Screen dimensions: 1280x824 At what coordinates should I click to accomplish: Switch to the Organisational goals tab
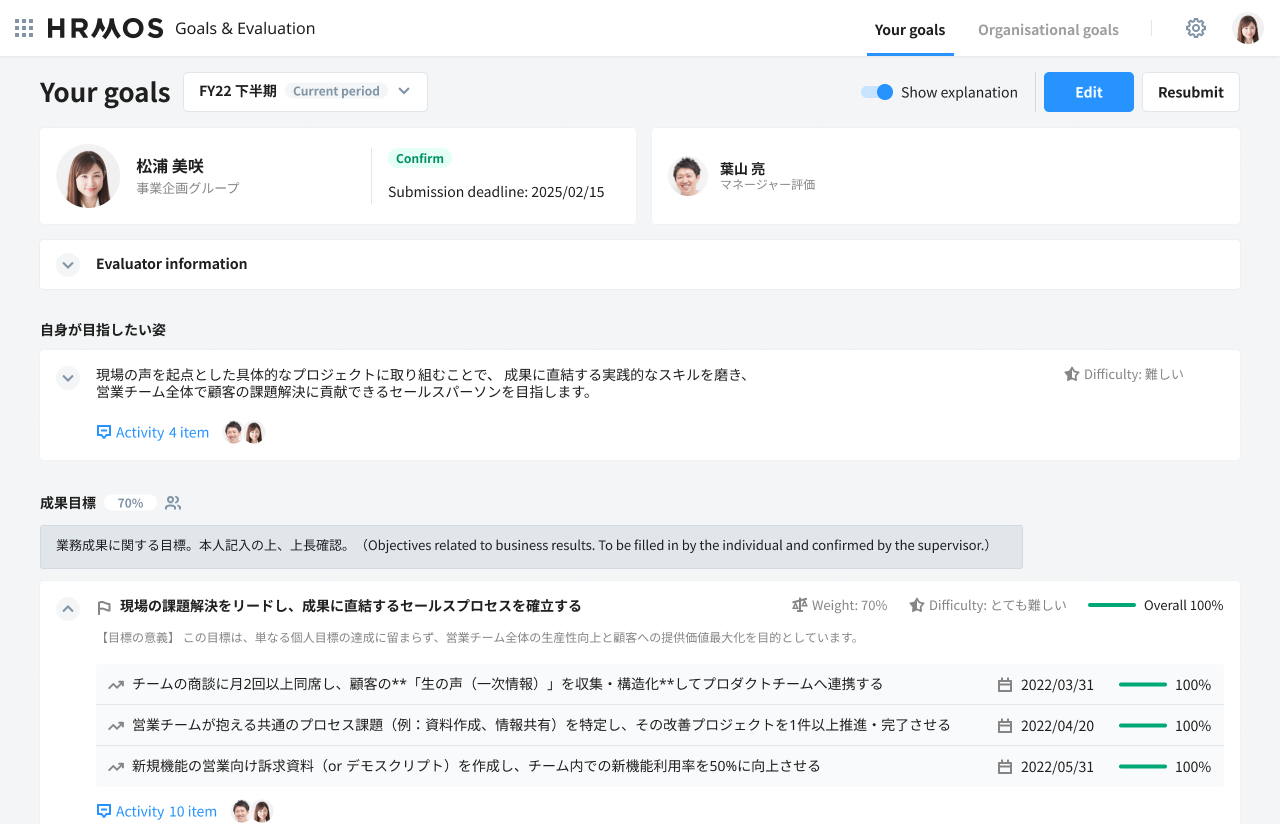click(1048, 29)
